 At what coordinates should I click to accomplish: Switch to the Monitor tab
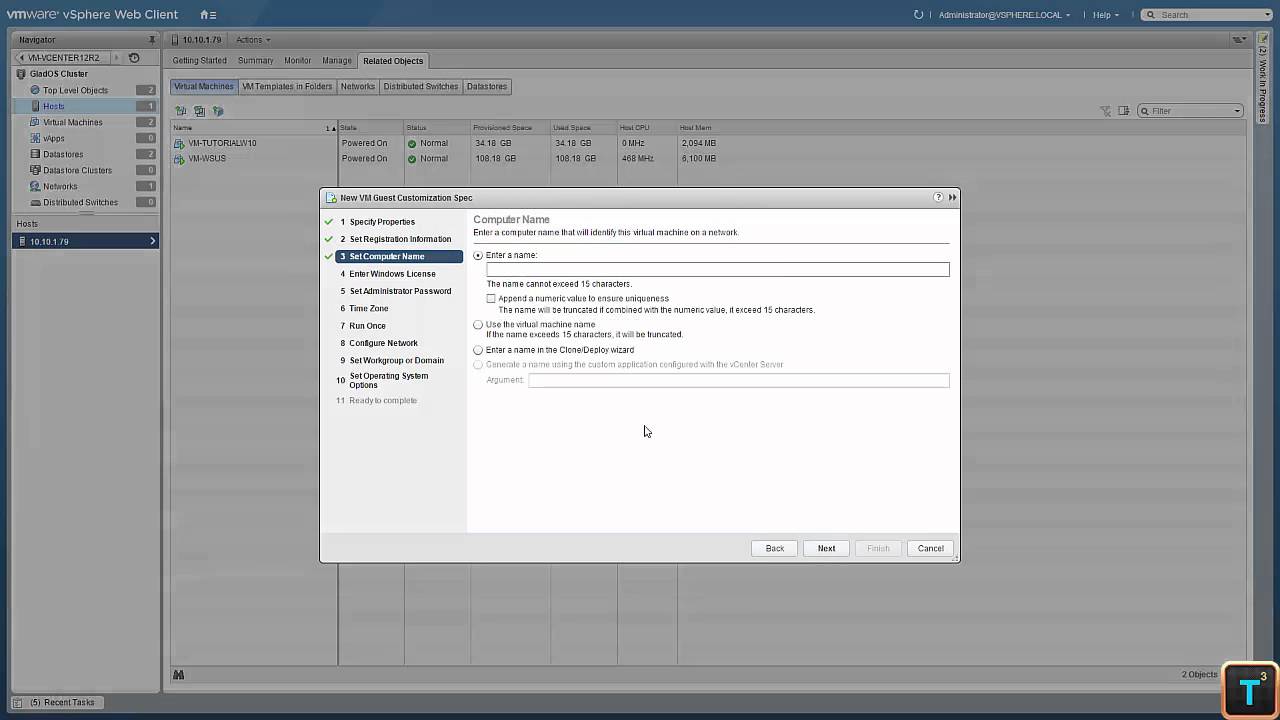(x=298, y=61)
